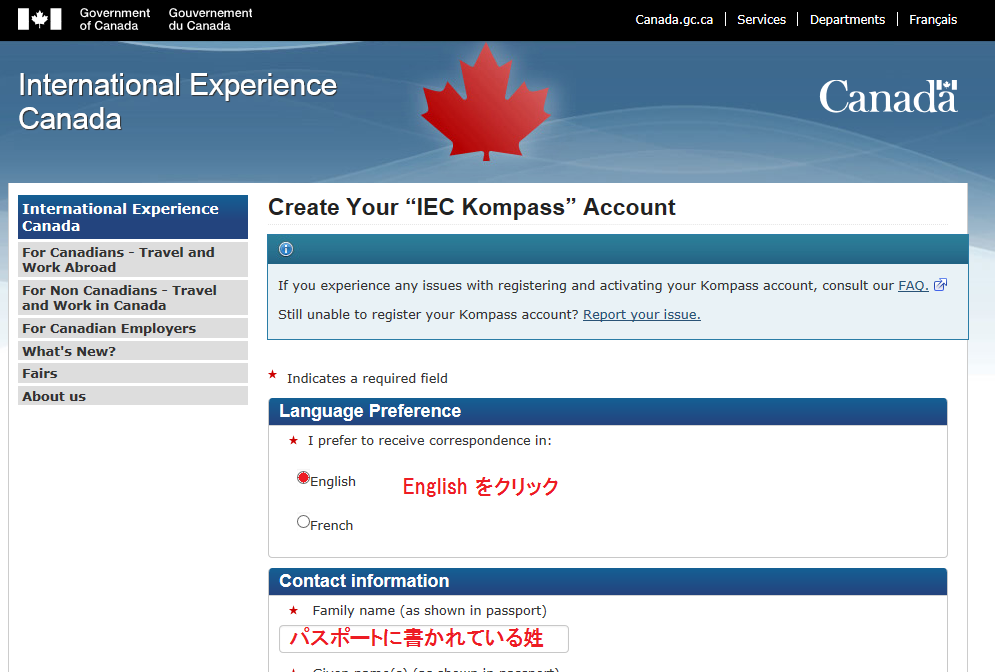Screen dimensions: 995x672
Task: Click the blue info icon in notice banner
Action: click(x=286, y=249)
